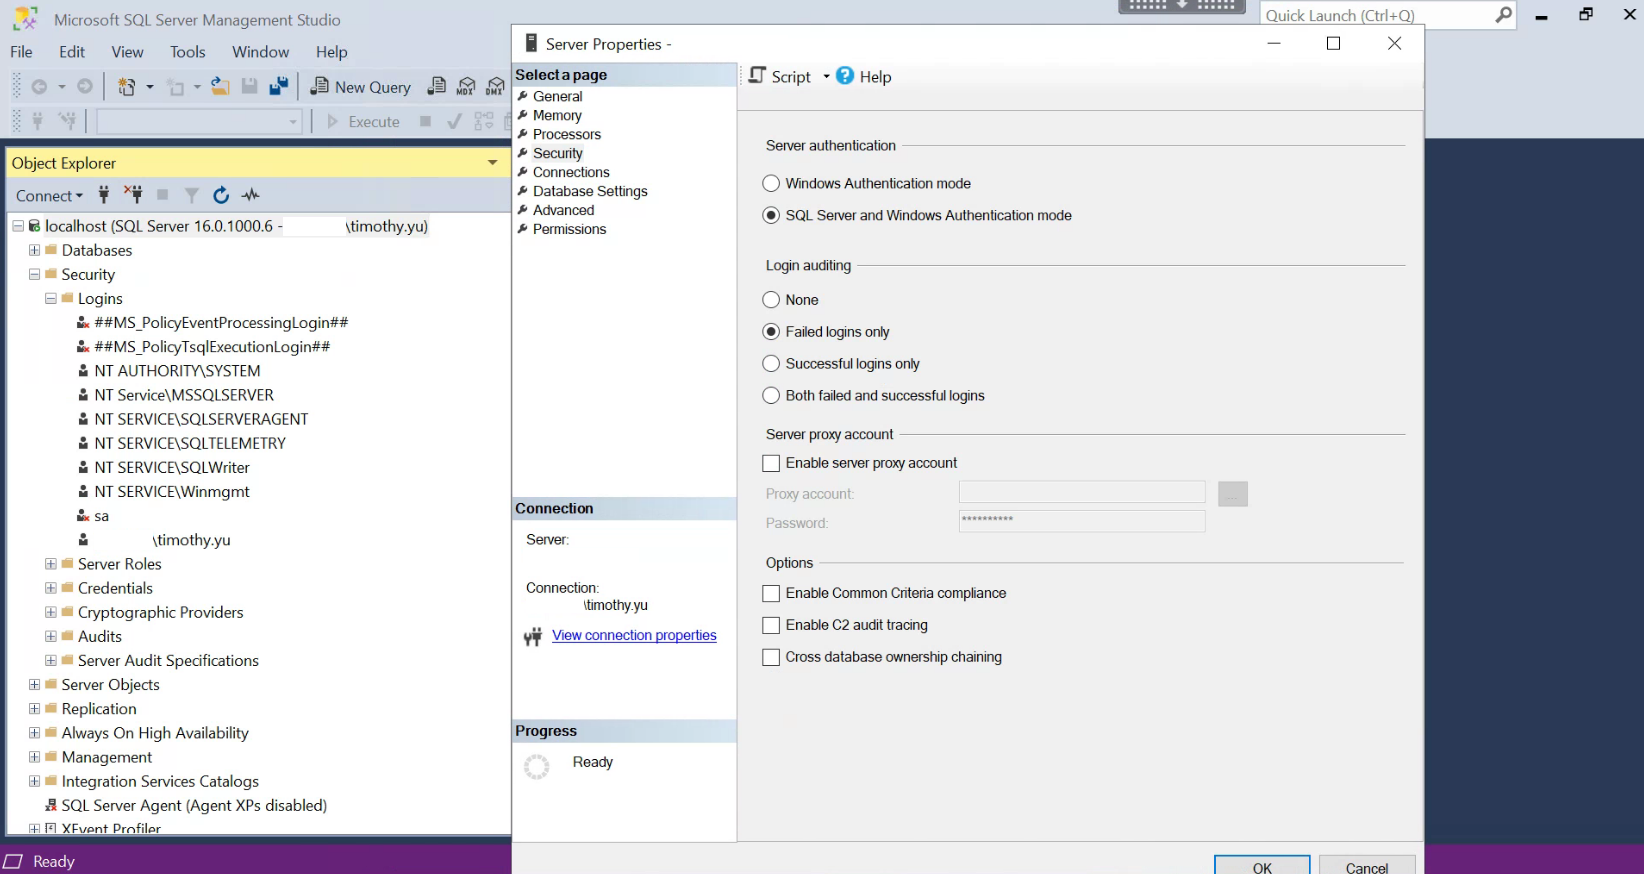
Task: Click the Connect plug icon in SQL toolbar
Action: [38, 122]
